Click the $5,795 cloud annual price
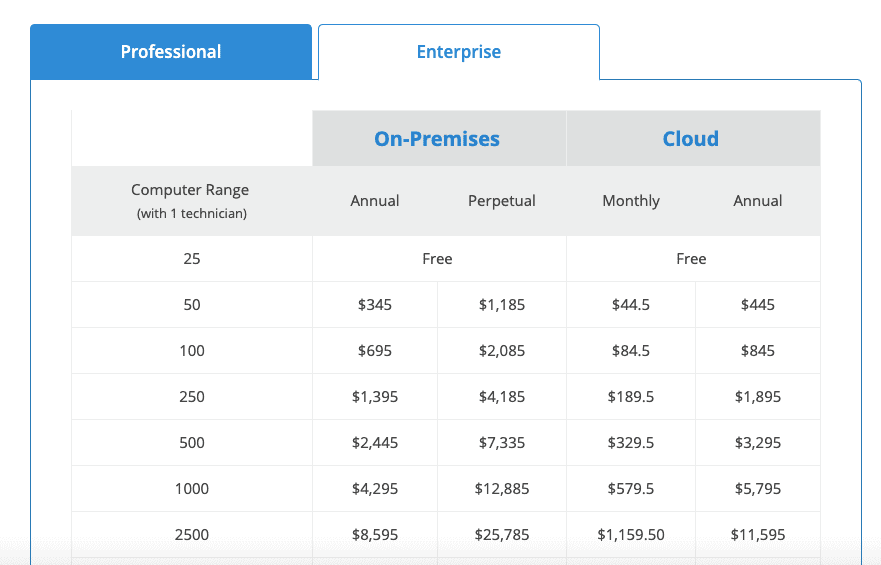The image size is (881, 565). coord(757,489)
